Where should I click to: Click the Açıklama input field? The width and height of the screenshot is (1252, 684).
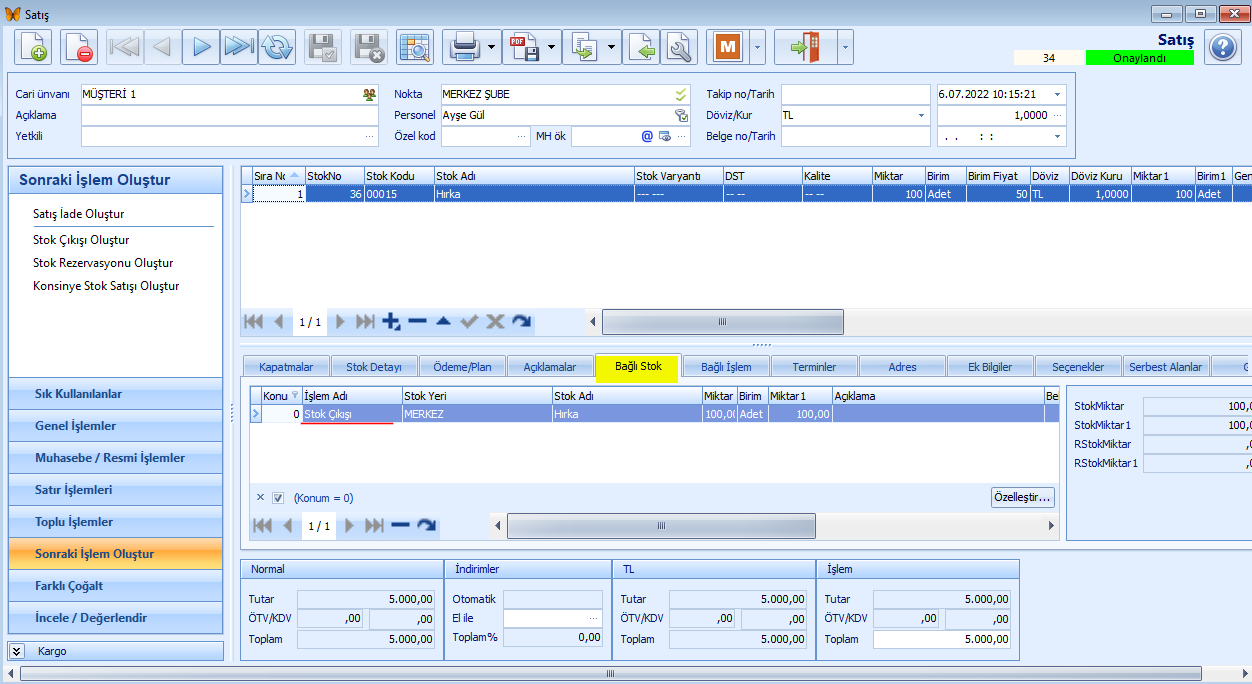point(230,115)
